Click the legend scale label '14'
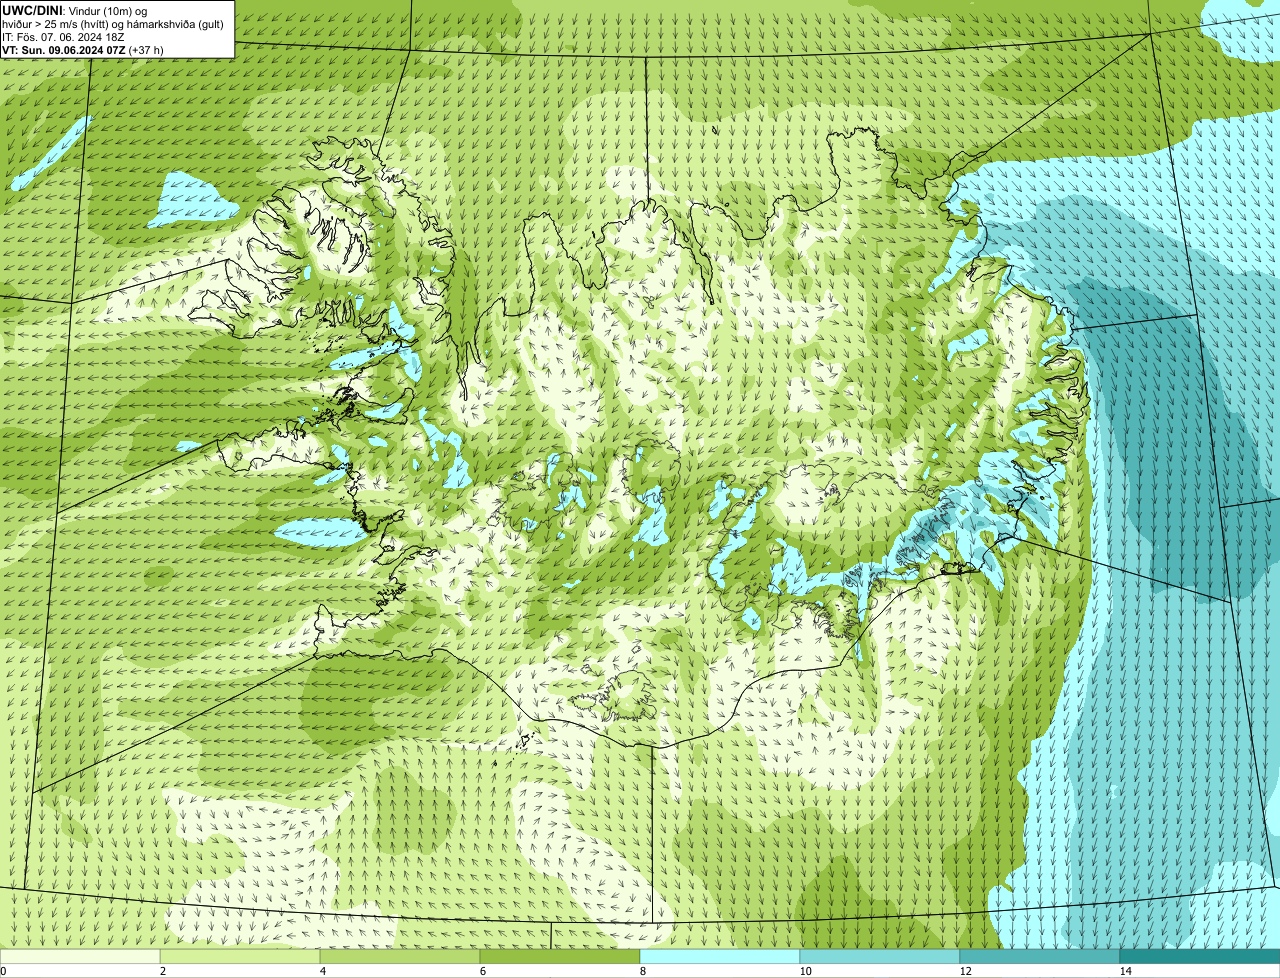The height and width of the screenshot is (978, 1280). (x=1125, y=971)
